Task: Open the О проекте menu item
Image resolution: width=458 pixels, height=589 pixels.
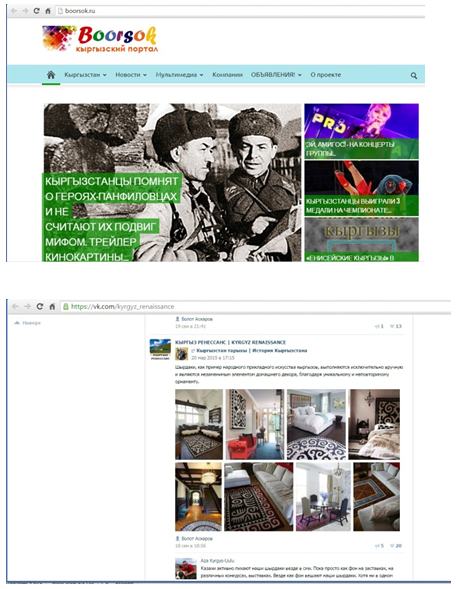Action: (325, 75)
